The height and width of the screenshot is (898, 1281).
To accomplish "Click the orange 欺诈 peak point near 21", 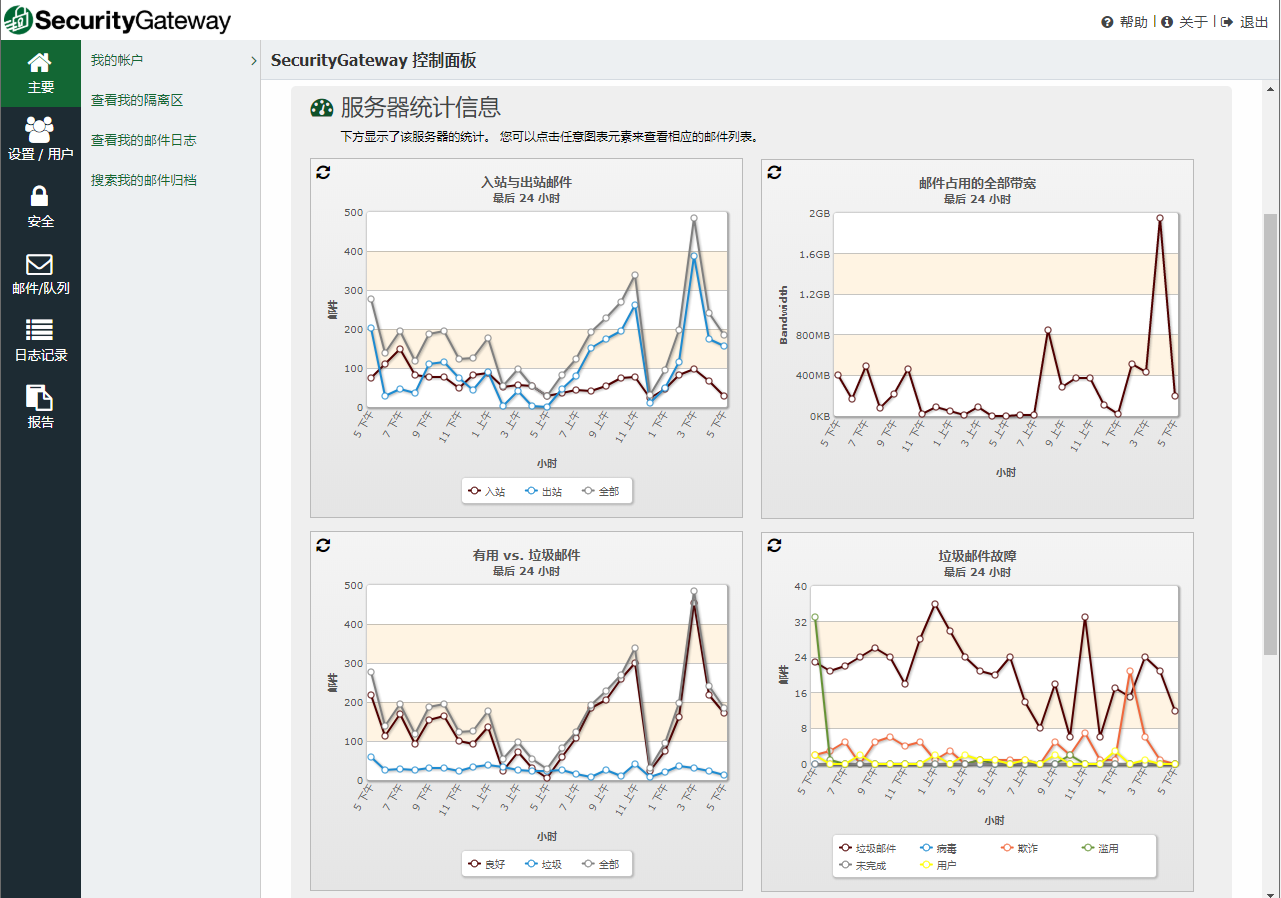I will point(1130,672).
